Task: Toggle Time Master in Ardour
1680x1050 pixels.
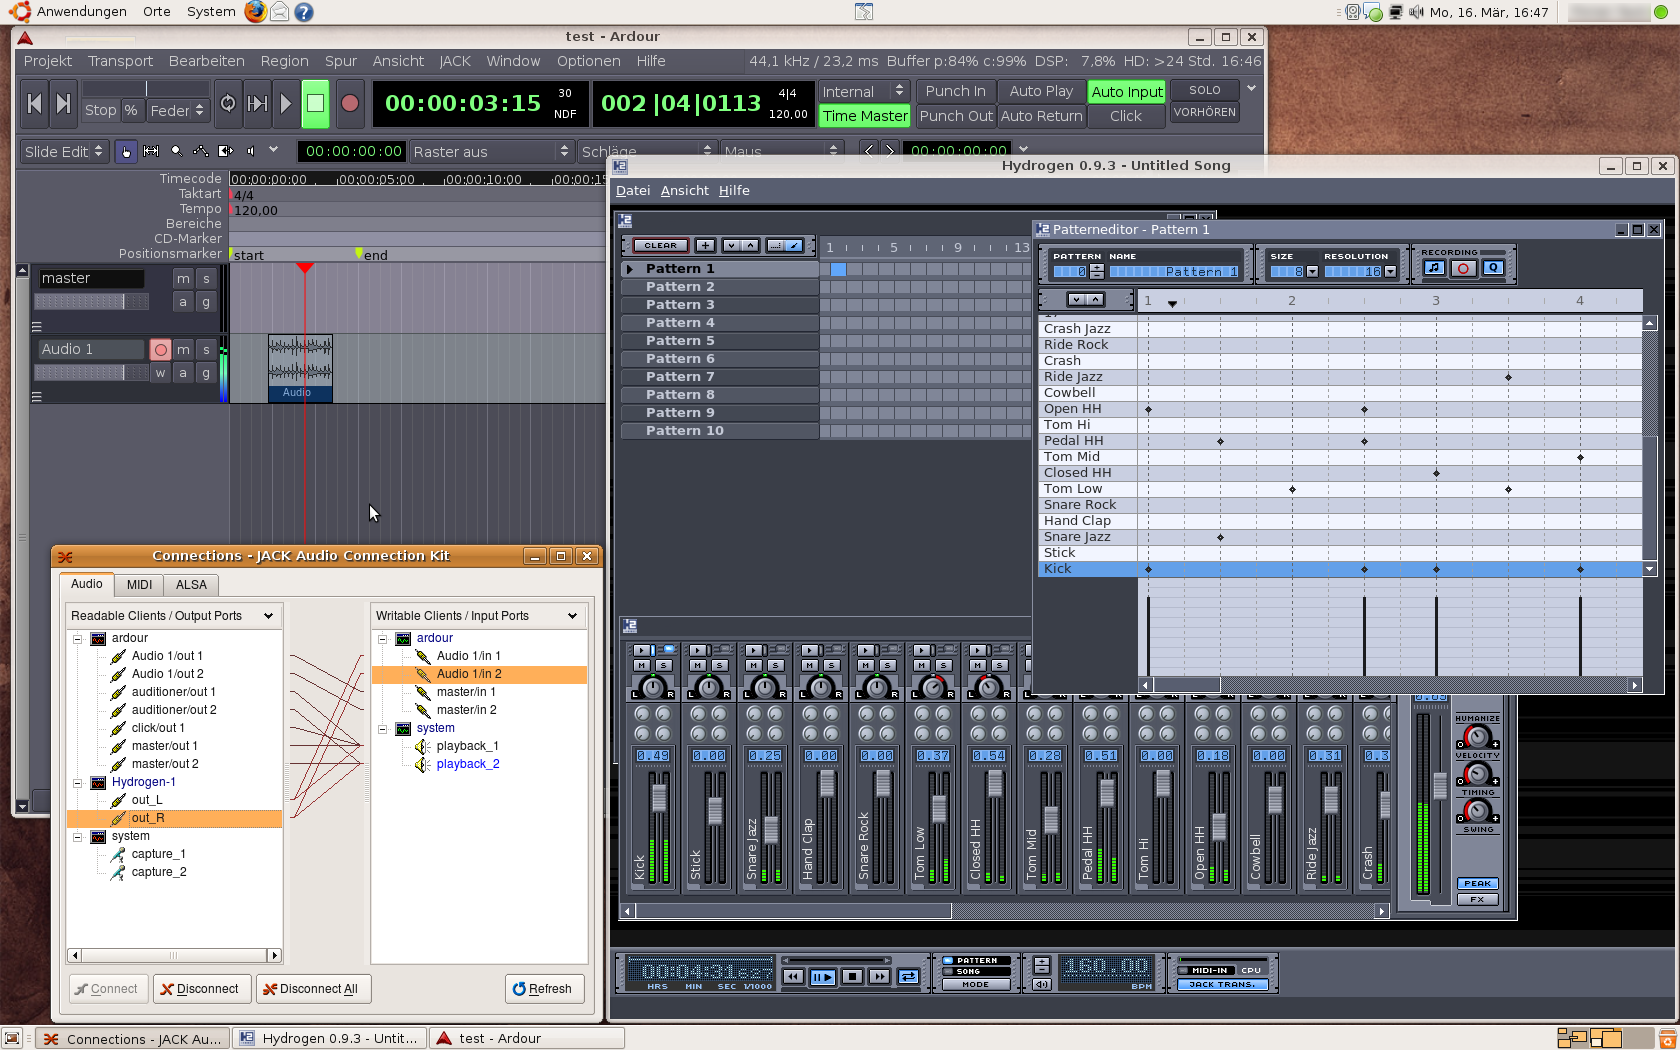Action: coord(864,116)
